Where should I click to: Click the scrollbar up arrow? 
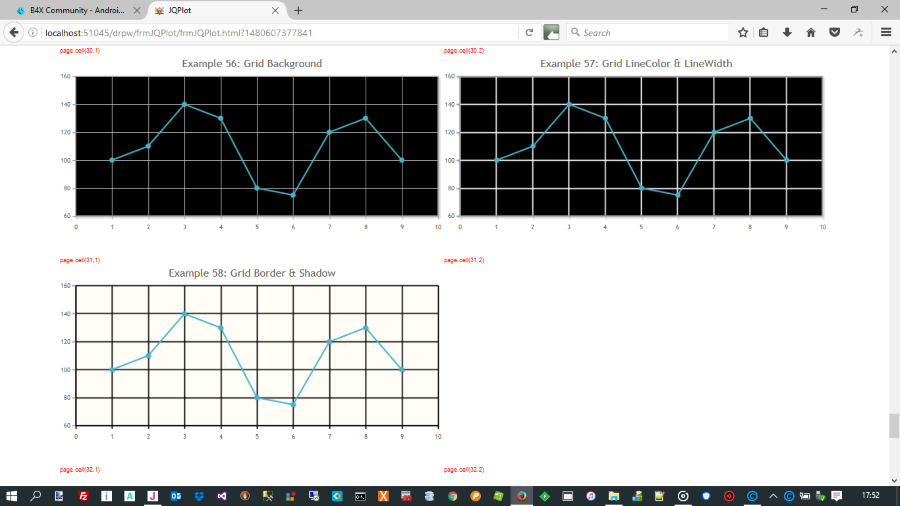[894, 52]
